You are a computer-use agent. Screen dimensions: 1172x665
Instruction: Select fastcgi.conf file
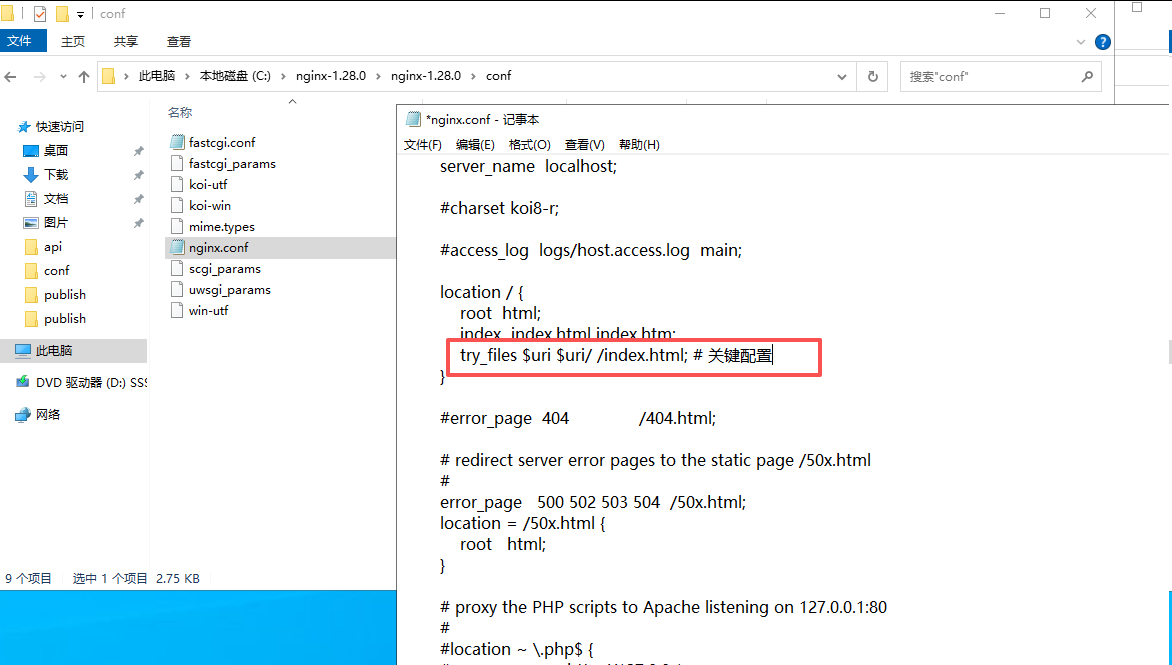[x=222, y=142]
